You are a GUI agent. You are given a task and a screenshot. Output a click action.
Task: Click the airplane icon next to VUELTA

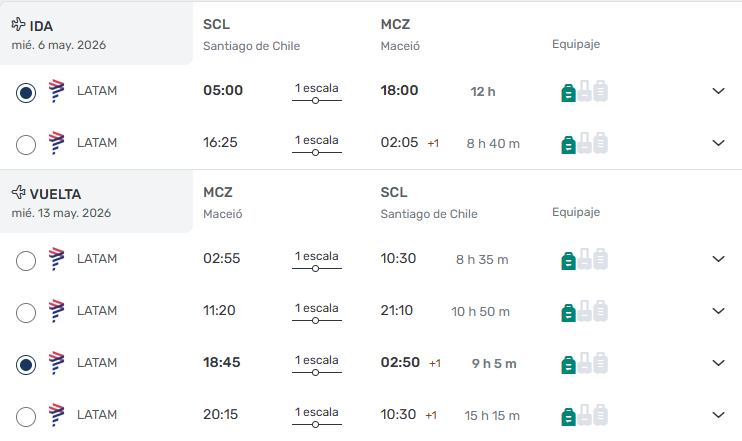tap(19, 192)
